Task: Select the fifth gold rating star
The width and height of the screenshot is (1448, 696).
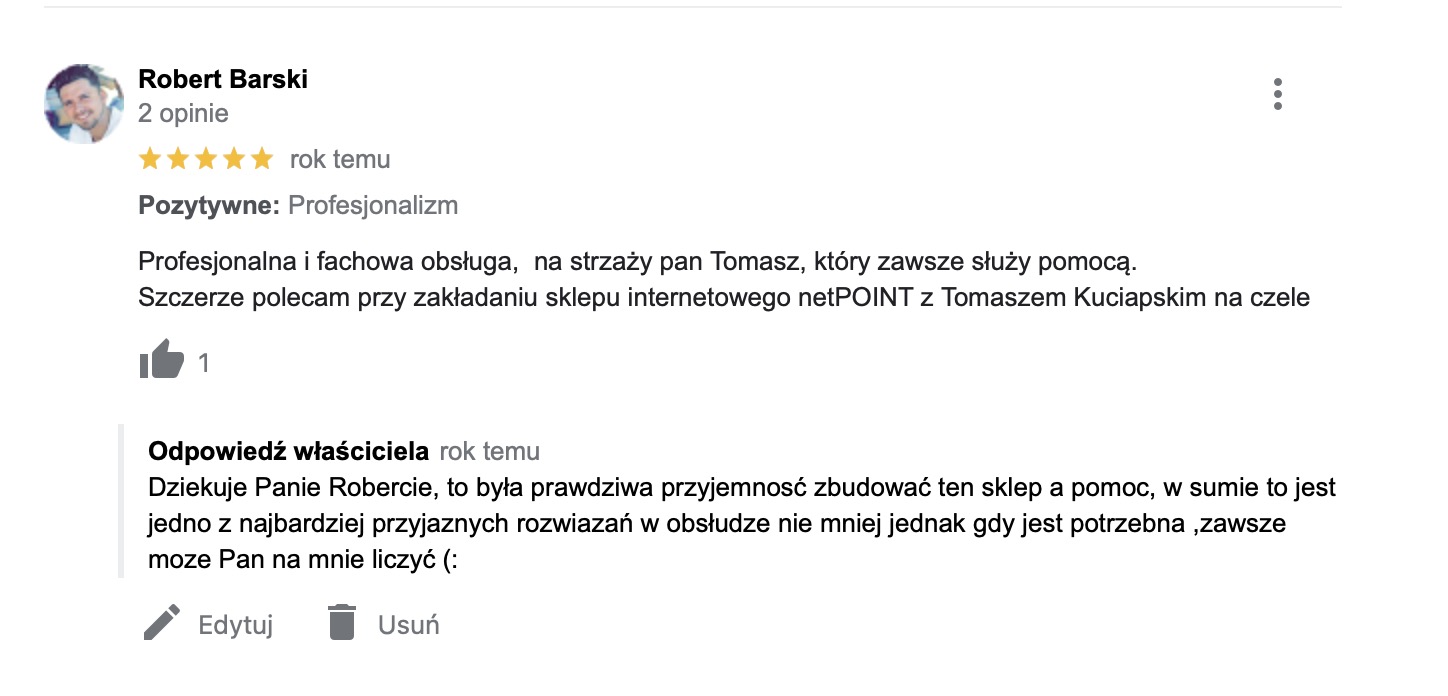Action: [262, 159]
